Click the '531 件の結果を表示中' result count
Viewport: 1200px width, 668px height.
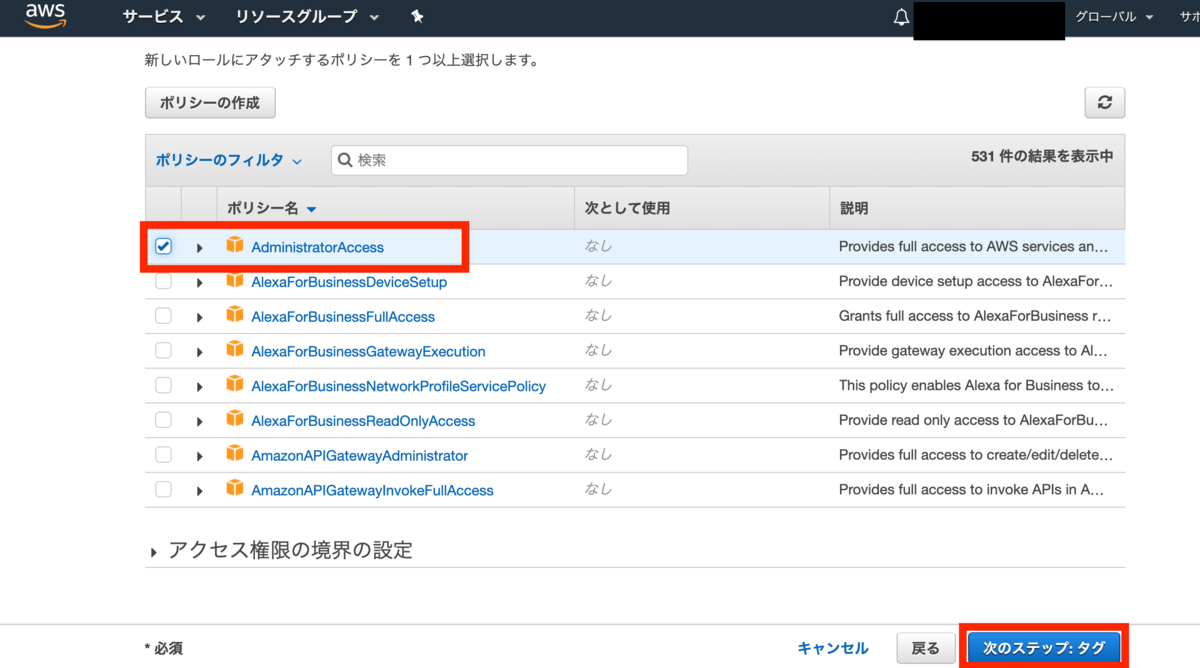(1042, 157)
